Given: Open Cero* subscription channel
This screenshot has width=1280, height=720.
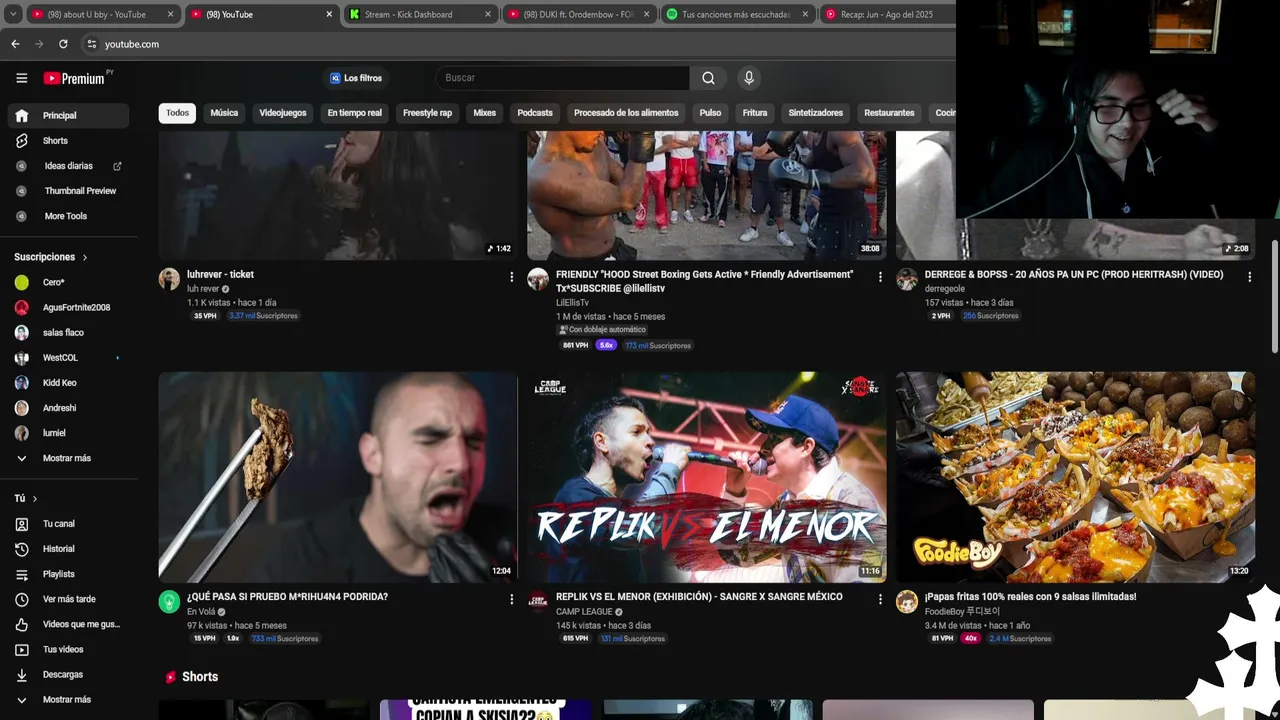Looking at the screenshot, I should [x=68, y=283].
